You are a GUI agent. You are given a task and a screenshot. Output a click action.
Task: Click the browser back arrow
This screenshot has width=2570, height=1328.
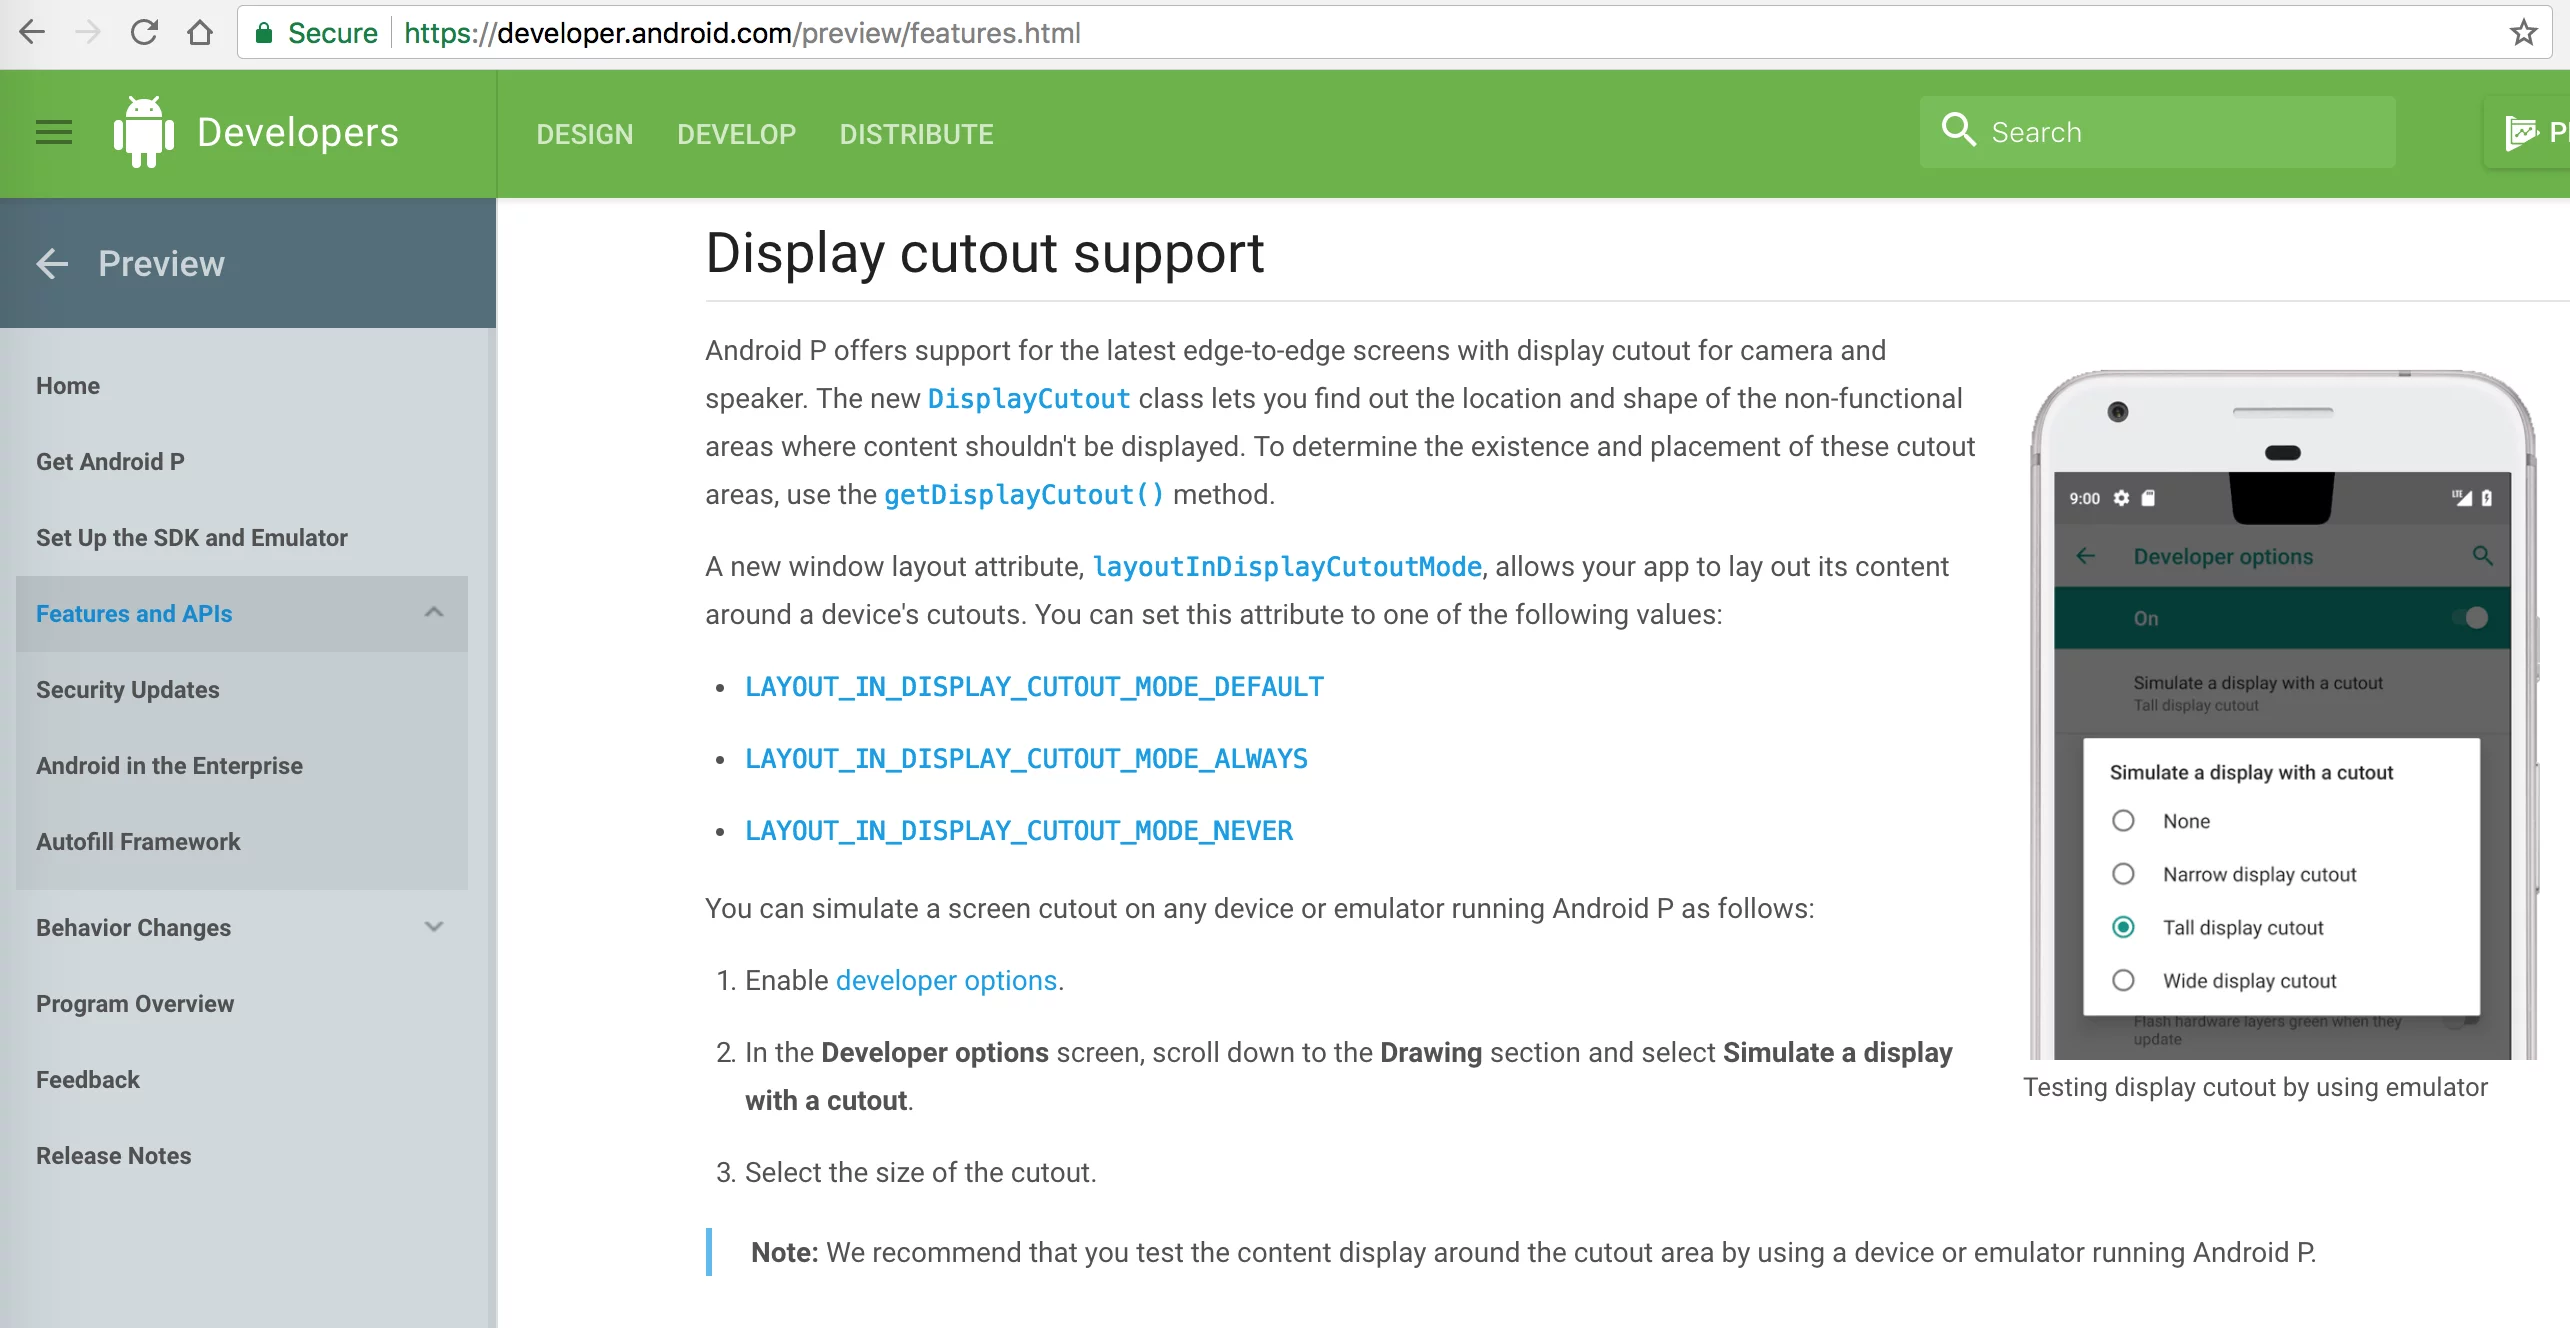[x=32, y=33]
